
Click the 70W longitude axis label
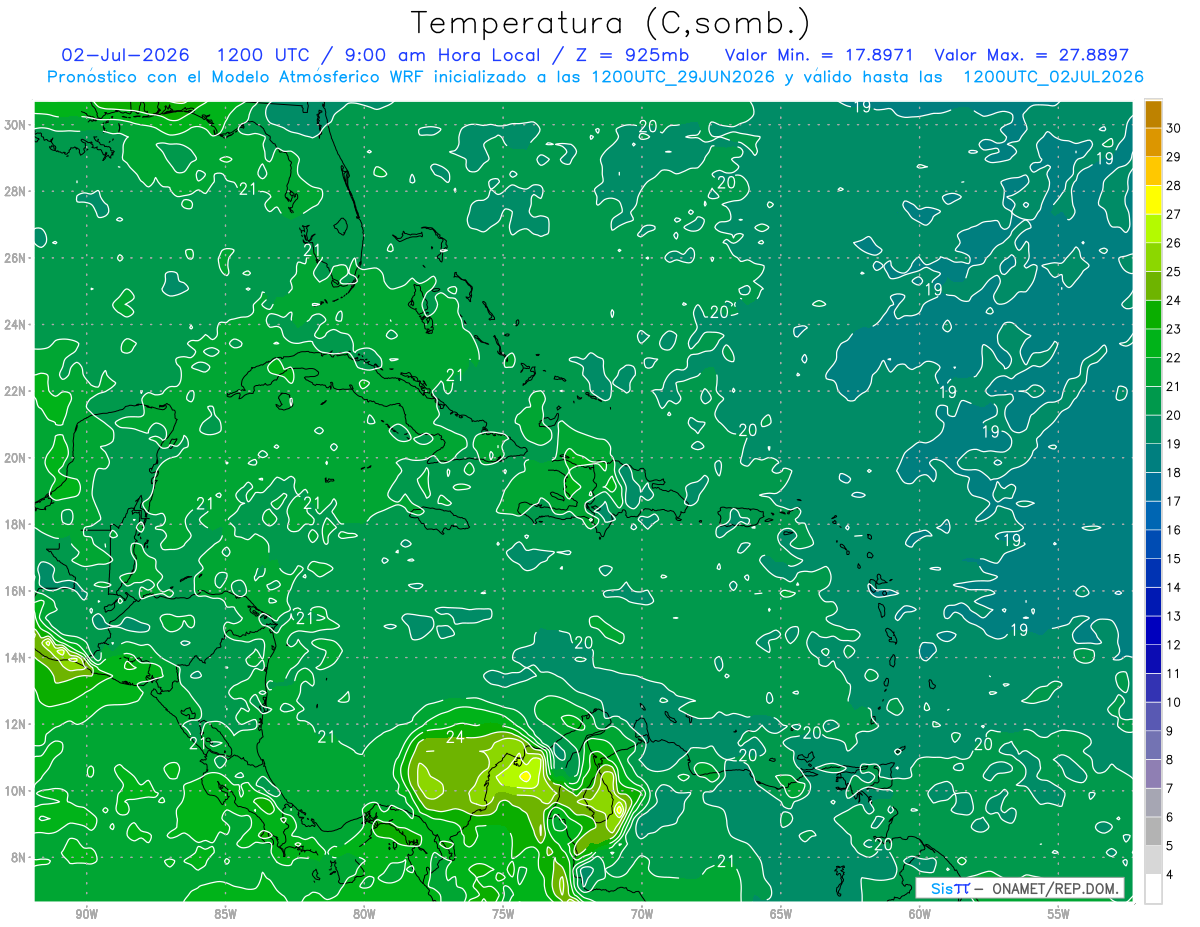point(642,915)
